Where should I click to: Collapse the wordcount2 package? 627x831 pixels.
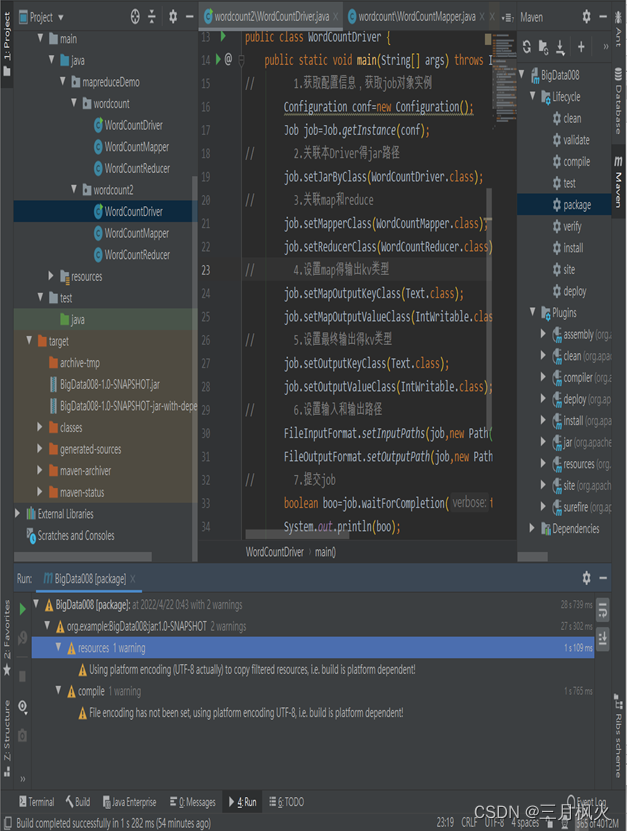pos(74,189)
